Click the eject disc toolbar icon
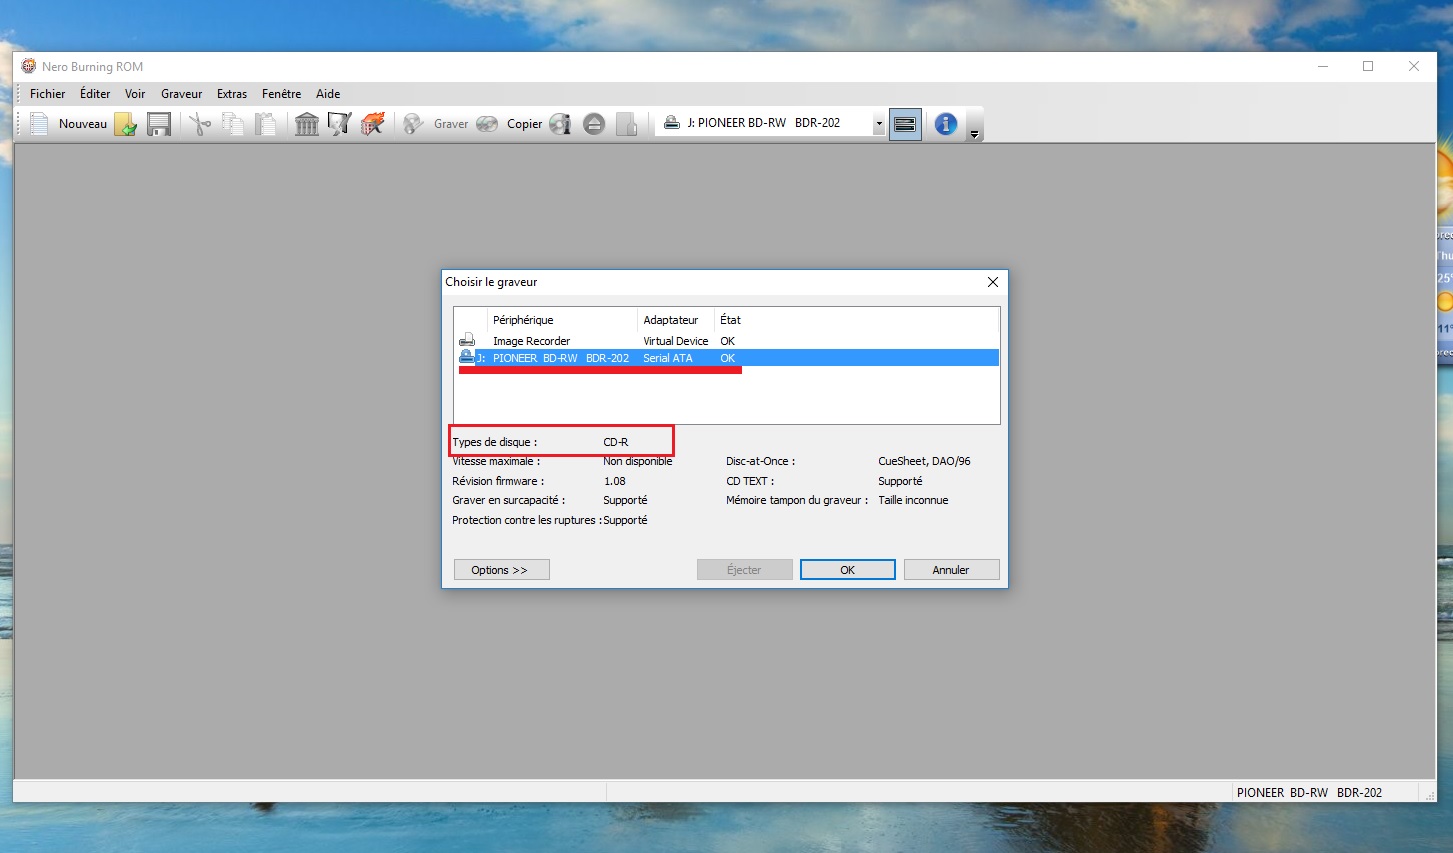This screenshot has width=1453, height=853. pyautogui.click(x=594, y=124)
